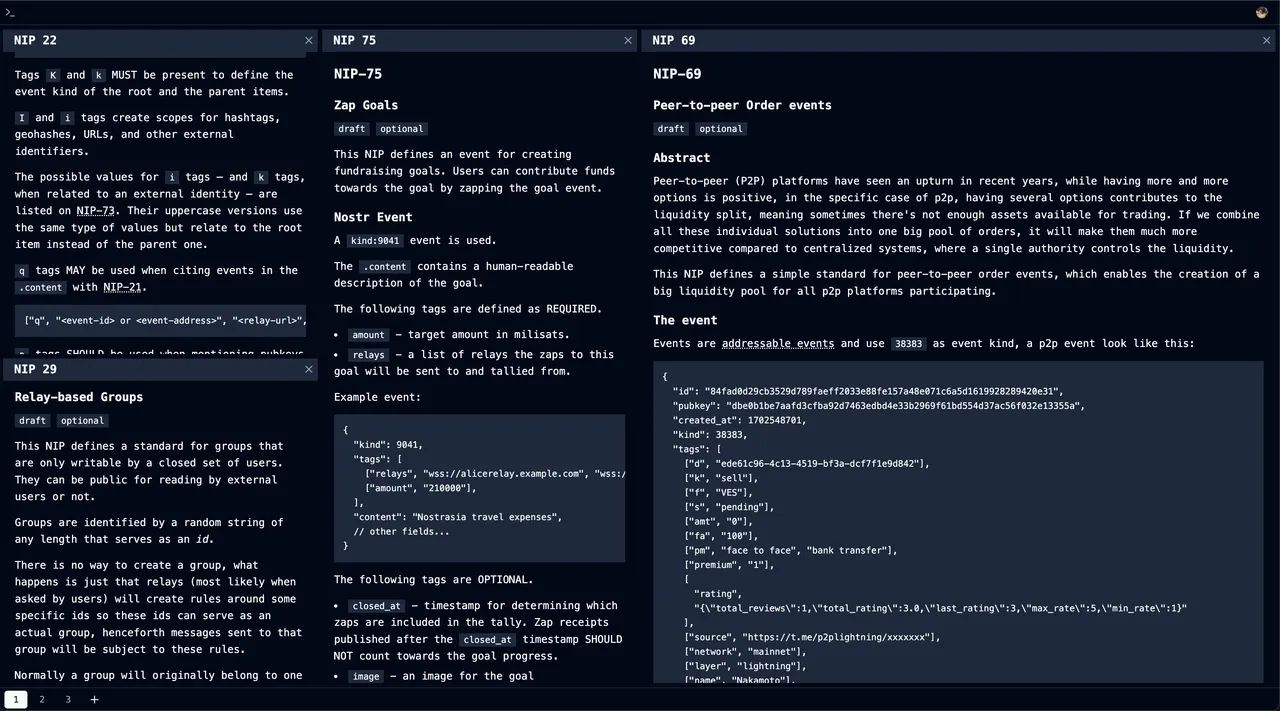1280x711 pixels.
Task: Open the NIP-21 link
Action: (122, 287)
